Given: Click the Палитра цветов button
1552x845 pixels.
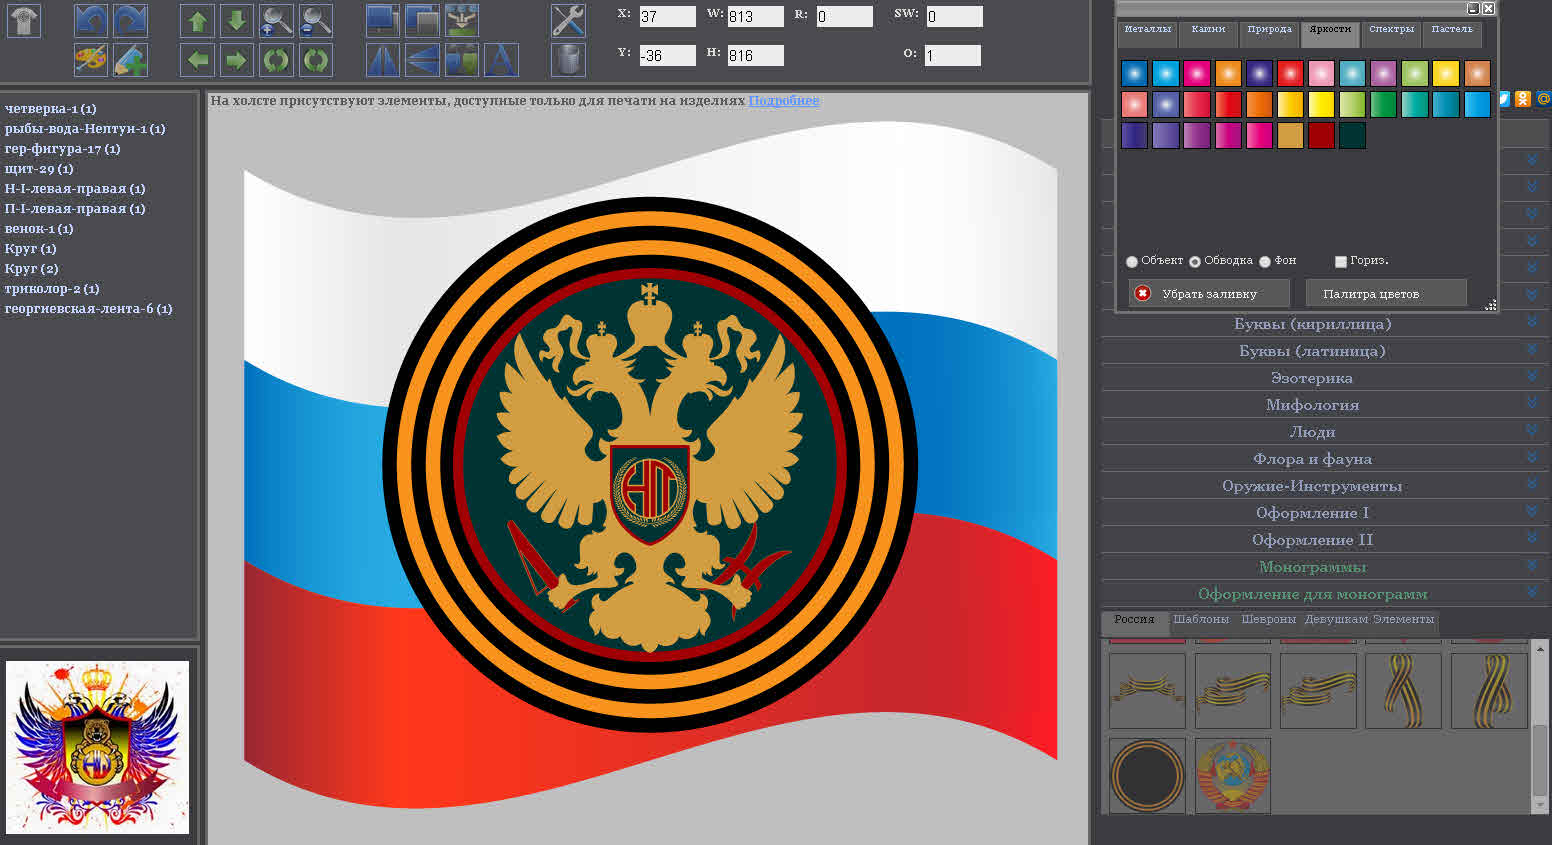Looking at the screenshot, I should coord(1386,293).
